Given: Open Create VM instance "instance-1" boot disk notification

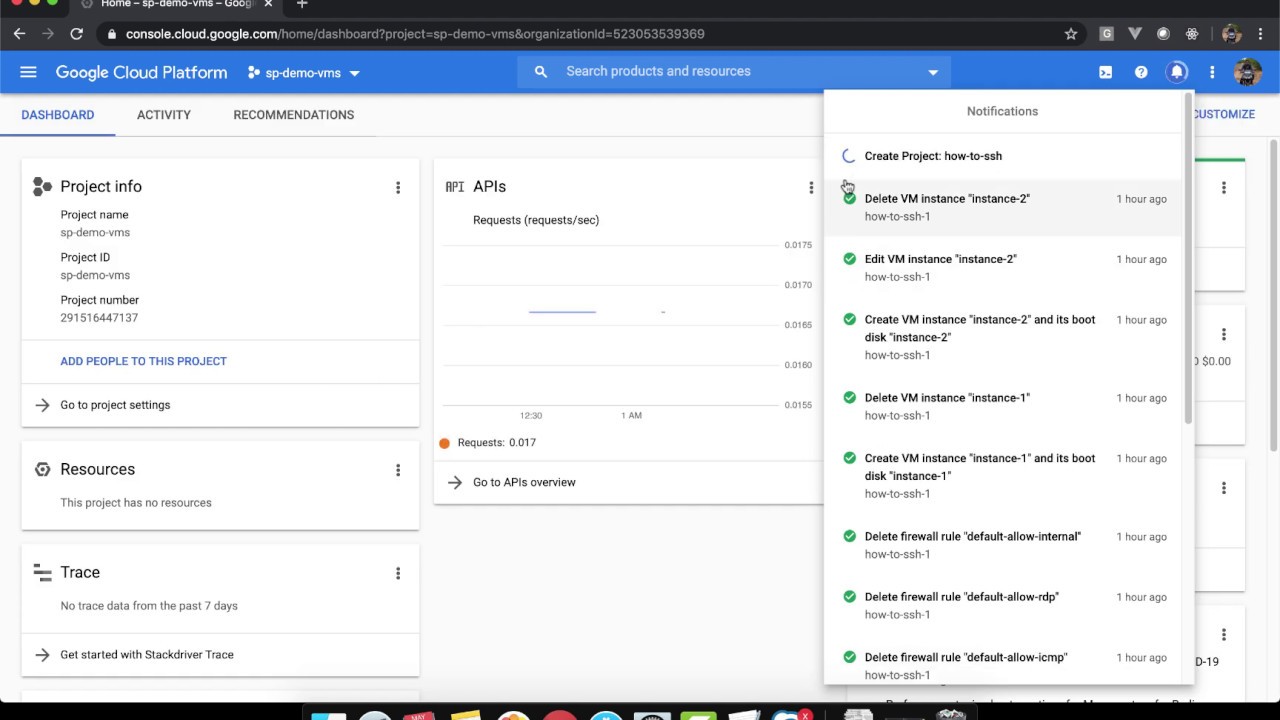Looking at the screenshot, I should 1003,476.
